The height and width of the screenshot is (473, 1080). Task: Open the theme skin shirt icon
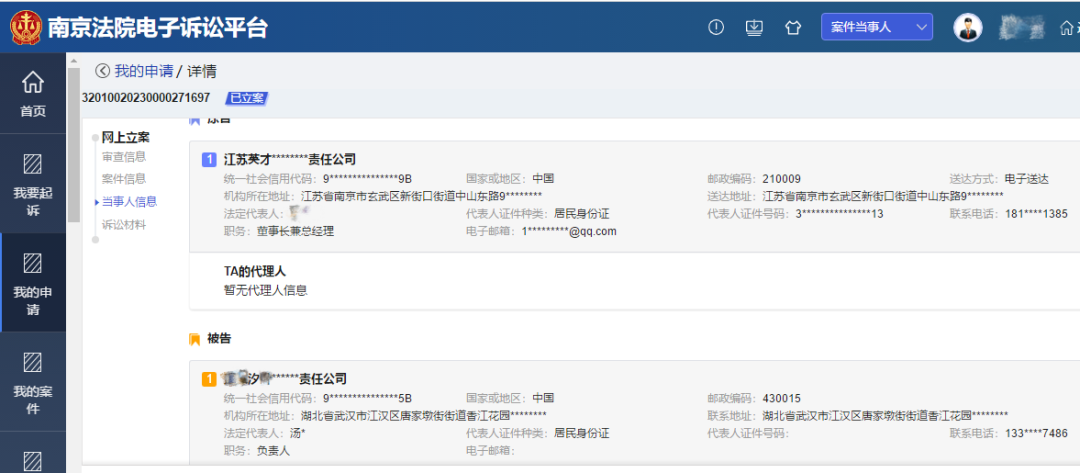point(793,28)
